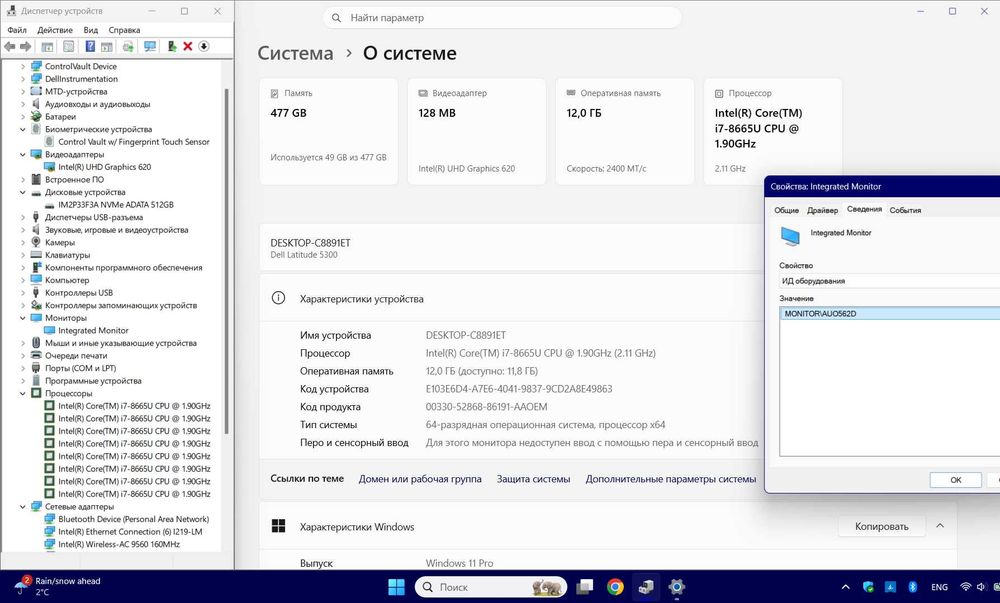The image size is (1000, 603).
Task: Open the Справка menu
Action: pos(124,30)
